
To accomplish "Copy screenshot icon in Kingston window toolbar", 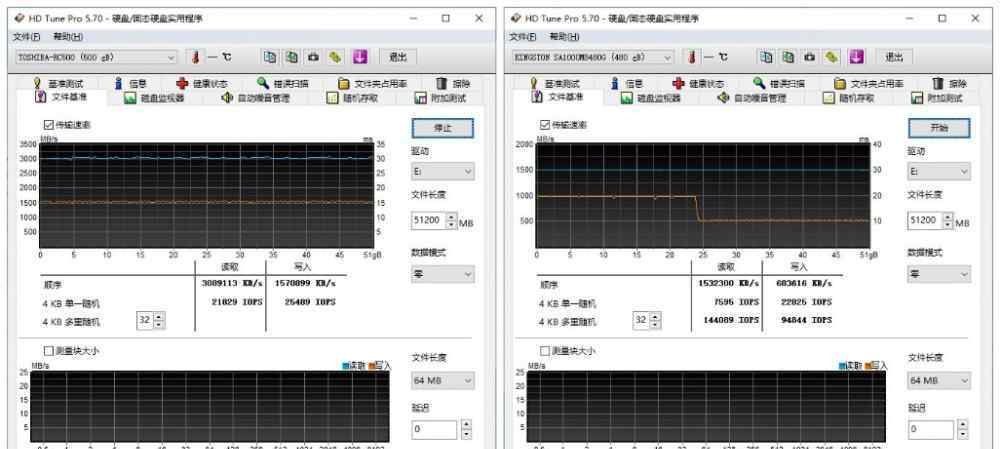I will pyautogui.click(x=788, y=57).
